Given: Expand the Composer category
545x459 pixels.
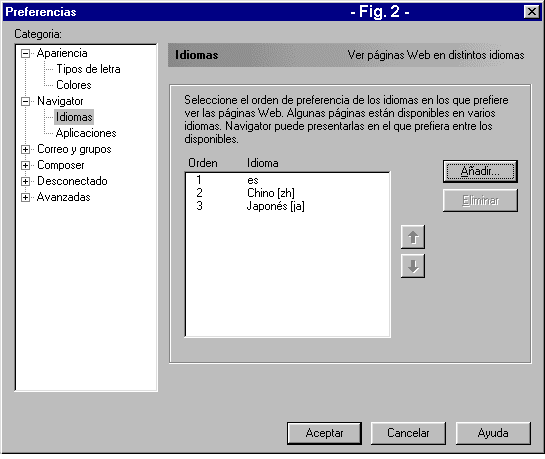Looking at the screenshot, I should (25, 165).
